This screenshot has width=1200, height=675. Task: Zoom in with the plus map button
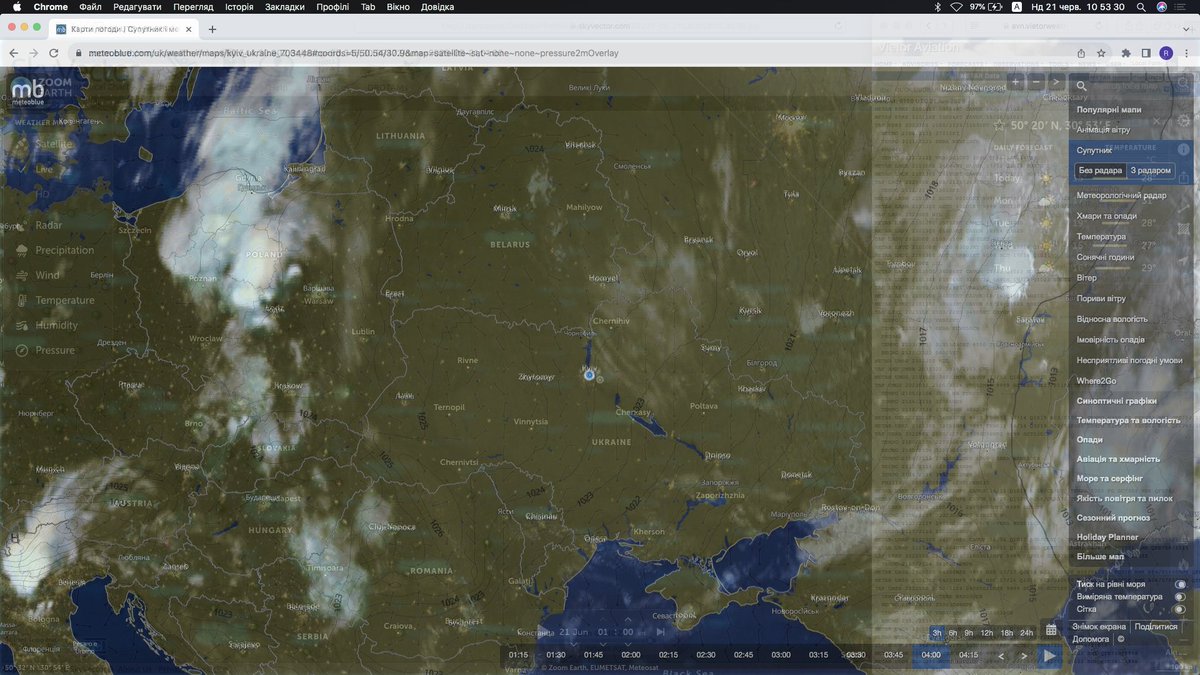[1016, 81]
